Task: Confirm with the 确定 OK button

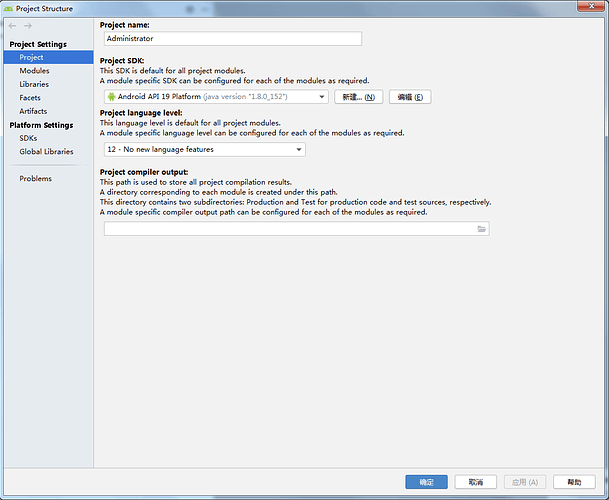Action: click(426, 482)
